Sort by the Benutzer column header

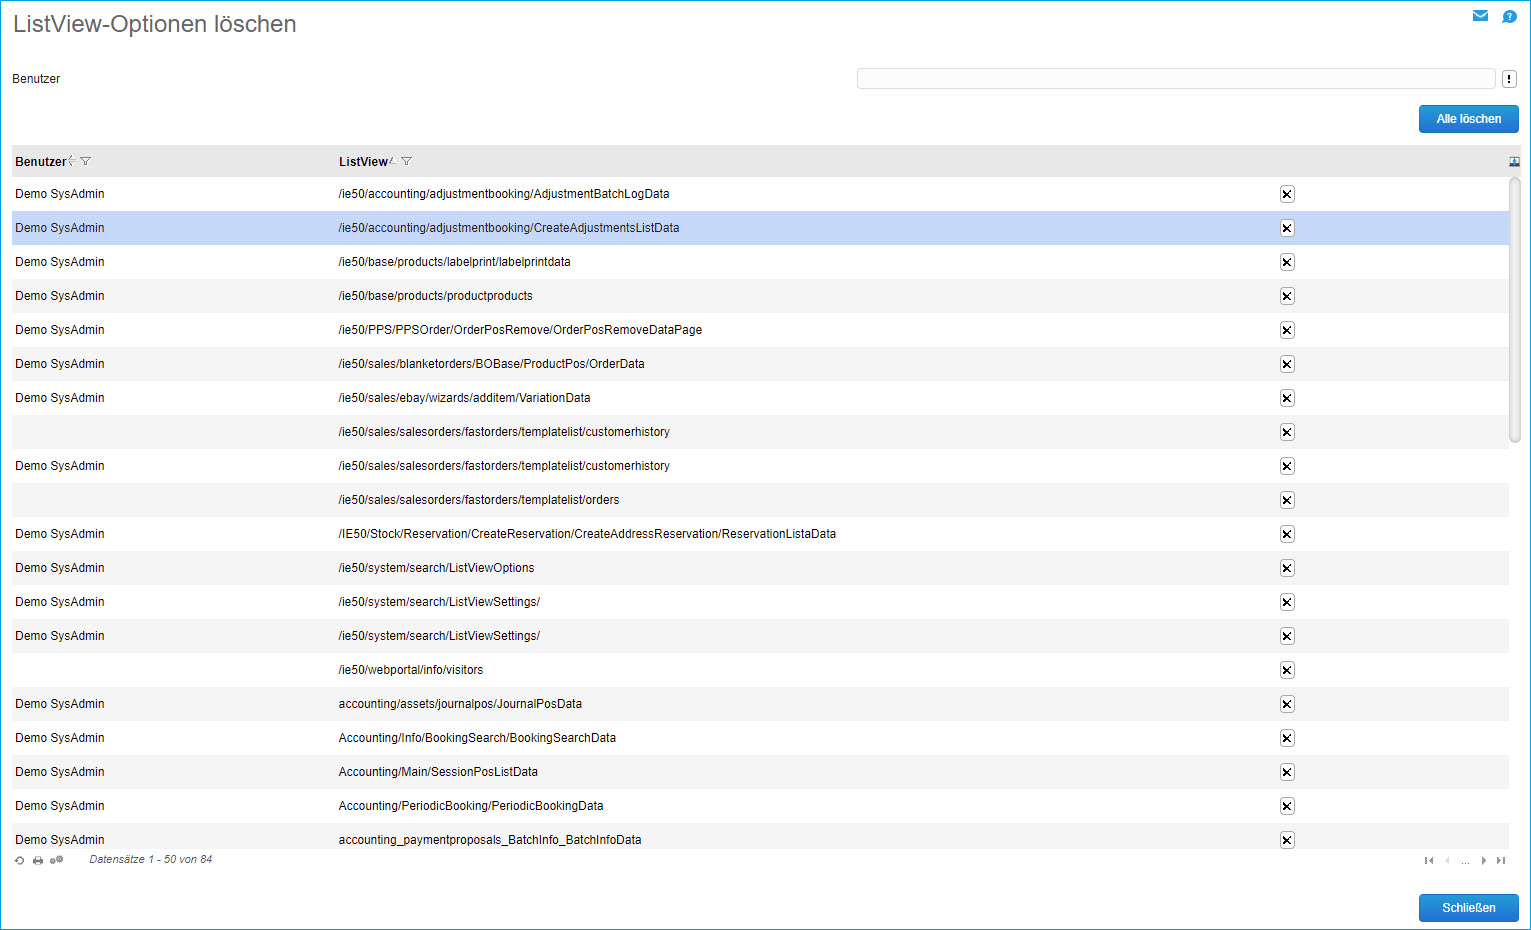click(x=40, y=162)
